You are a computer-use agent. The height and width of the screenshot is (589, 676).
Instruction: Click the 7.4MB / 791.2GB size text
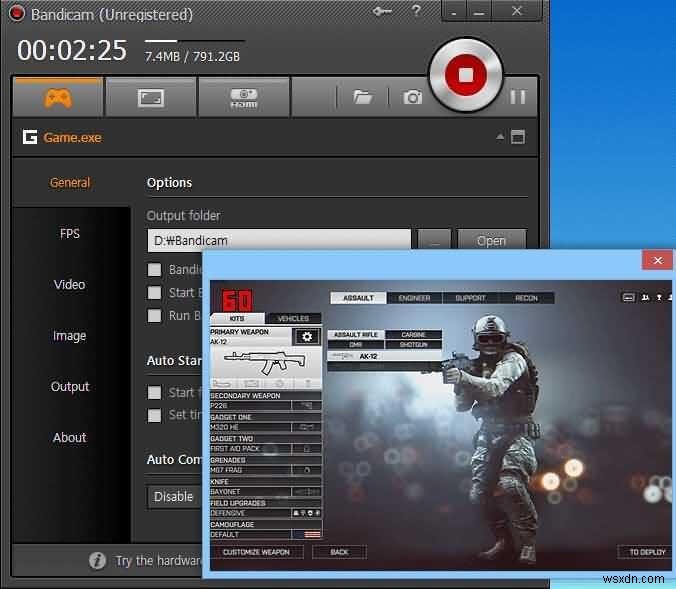[192, 56]
